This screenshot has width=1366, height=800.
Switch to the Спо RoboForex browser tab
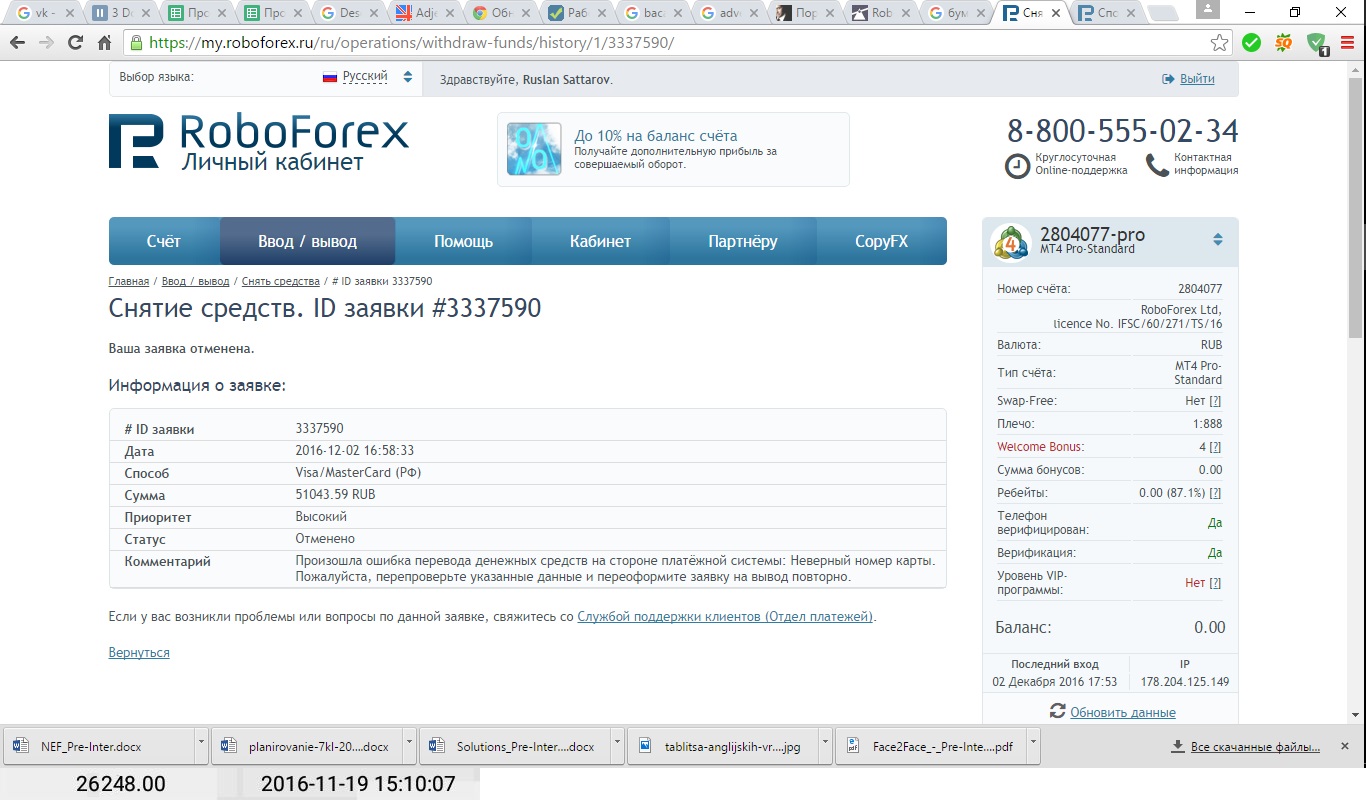[1108, 13]
